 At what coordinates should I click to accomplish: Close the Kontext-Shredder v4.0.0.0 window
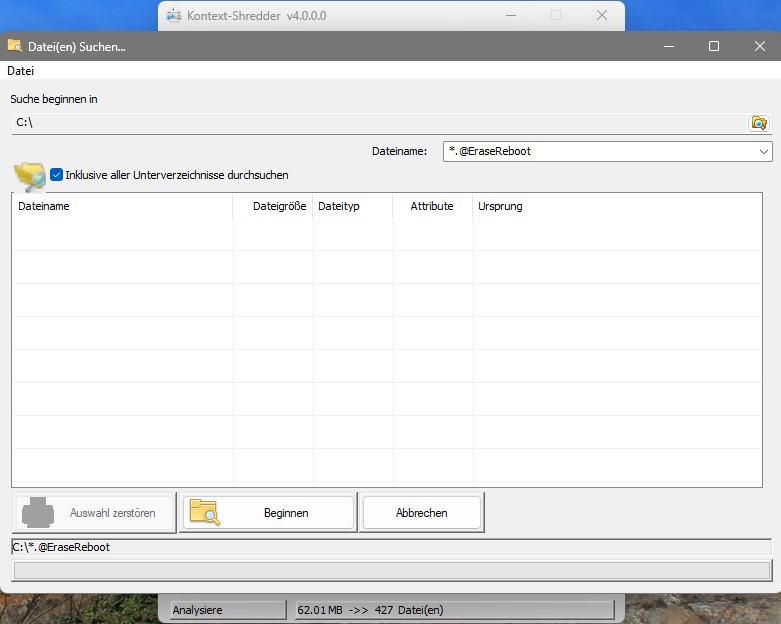tap(602, 15)
